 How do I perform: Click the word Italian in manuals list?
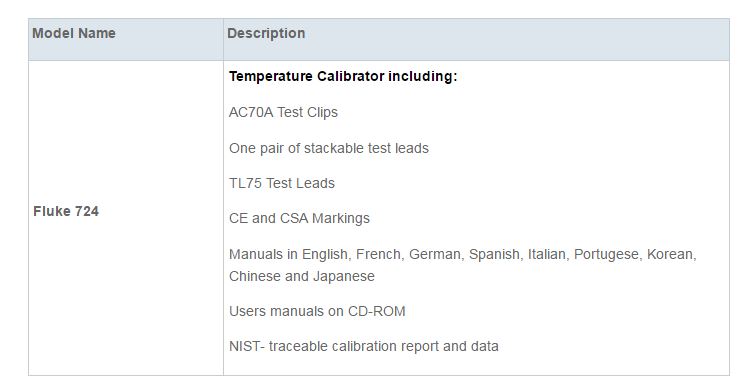(548, 254)
